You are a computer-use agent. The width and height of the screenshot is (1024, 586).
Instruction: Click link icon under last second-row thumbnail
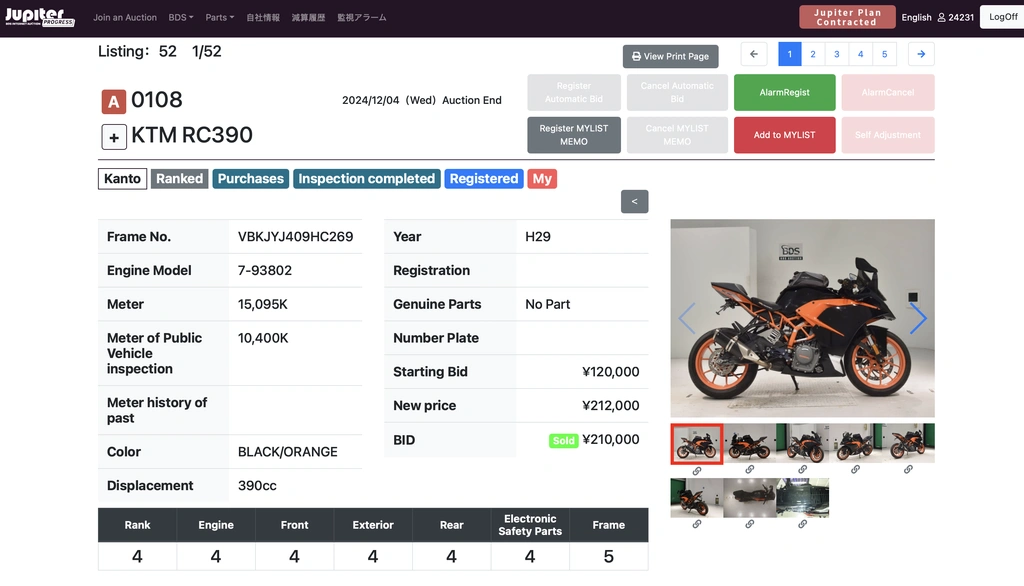click(803, 524)
